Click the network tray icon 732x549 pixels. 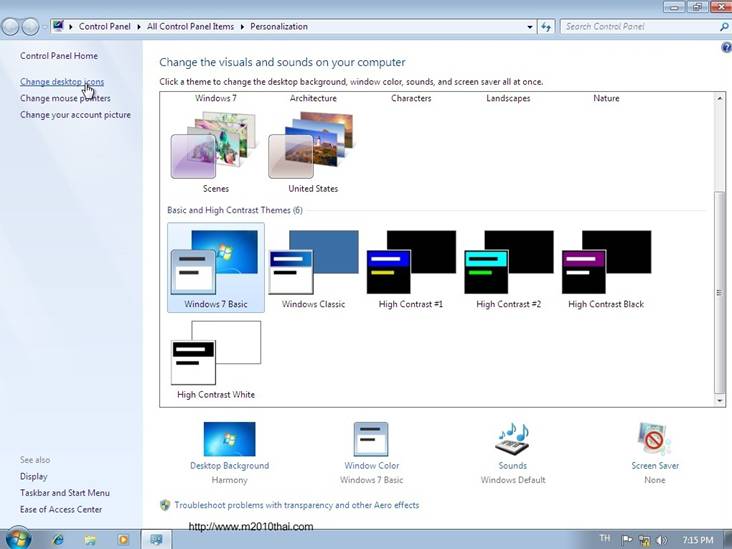[644, 540]
